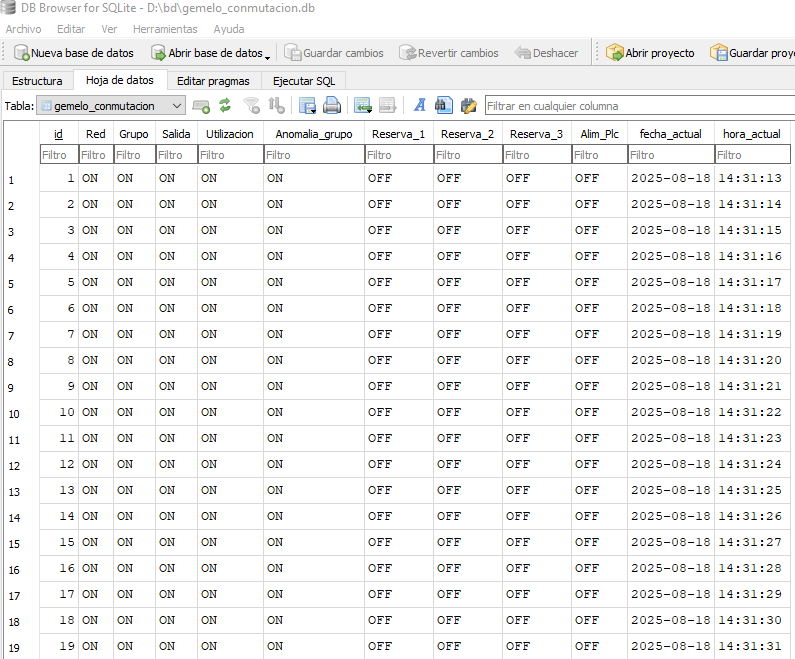This screenshot has width=795, height=659.
Task: Select row header number 5
Action: [x=22, y=283]
